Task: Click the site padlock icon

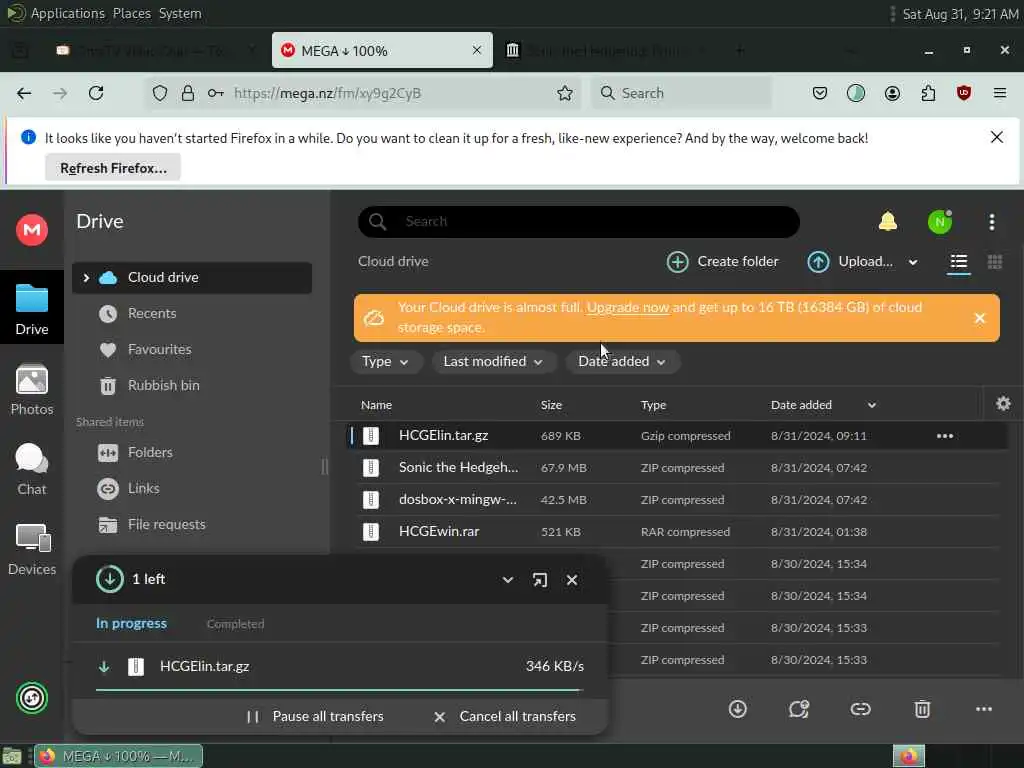Action: (x=187, y=93)
